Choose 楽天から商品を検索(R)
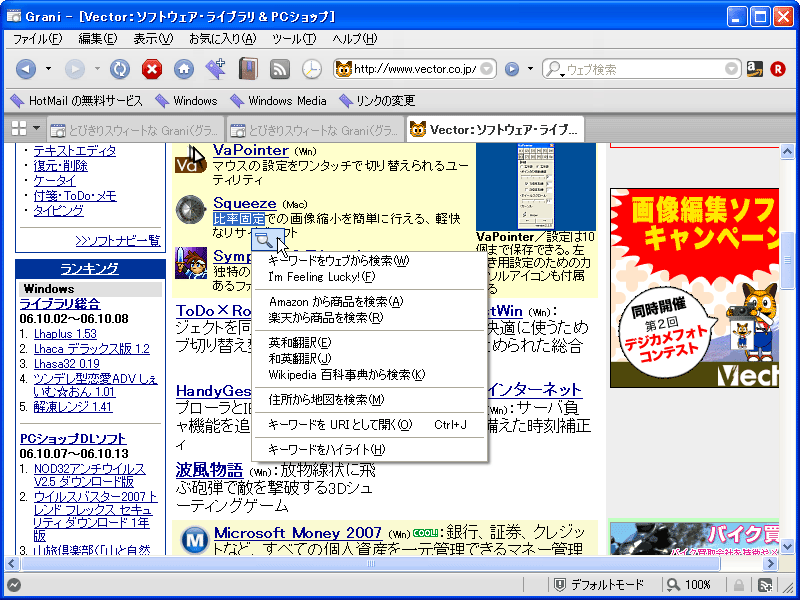This screenshot has height=600, width=800. coord(369,318)
